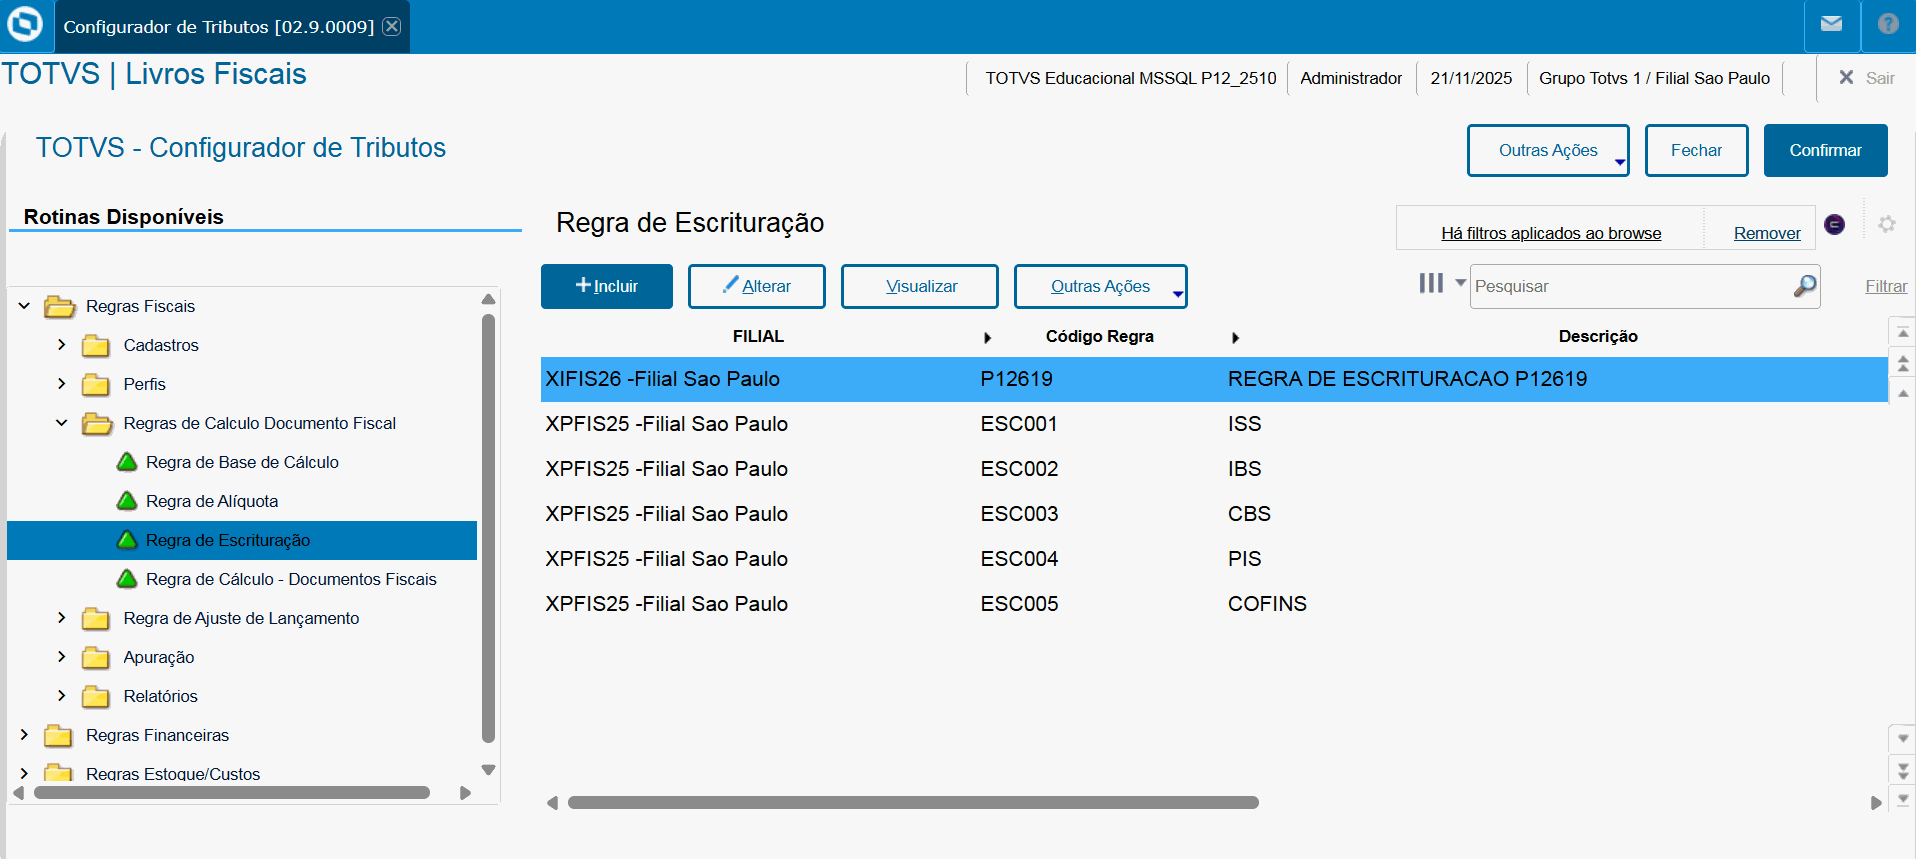Click the grid horizontal scroll left arrow
Viewport: 1916px width, 859px height.
click(x=552, y=803)
